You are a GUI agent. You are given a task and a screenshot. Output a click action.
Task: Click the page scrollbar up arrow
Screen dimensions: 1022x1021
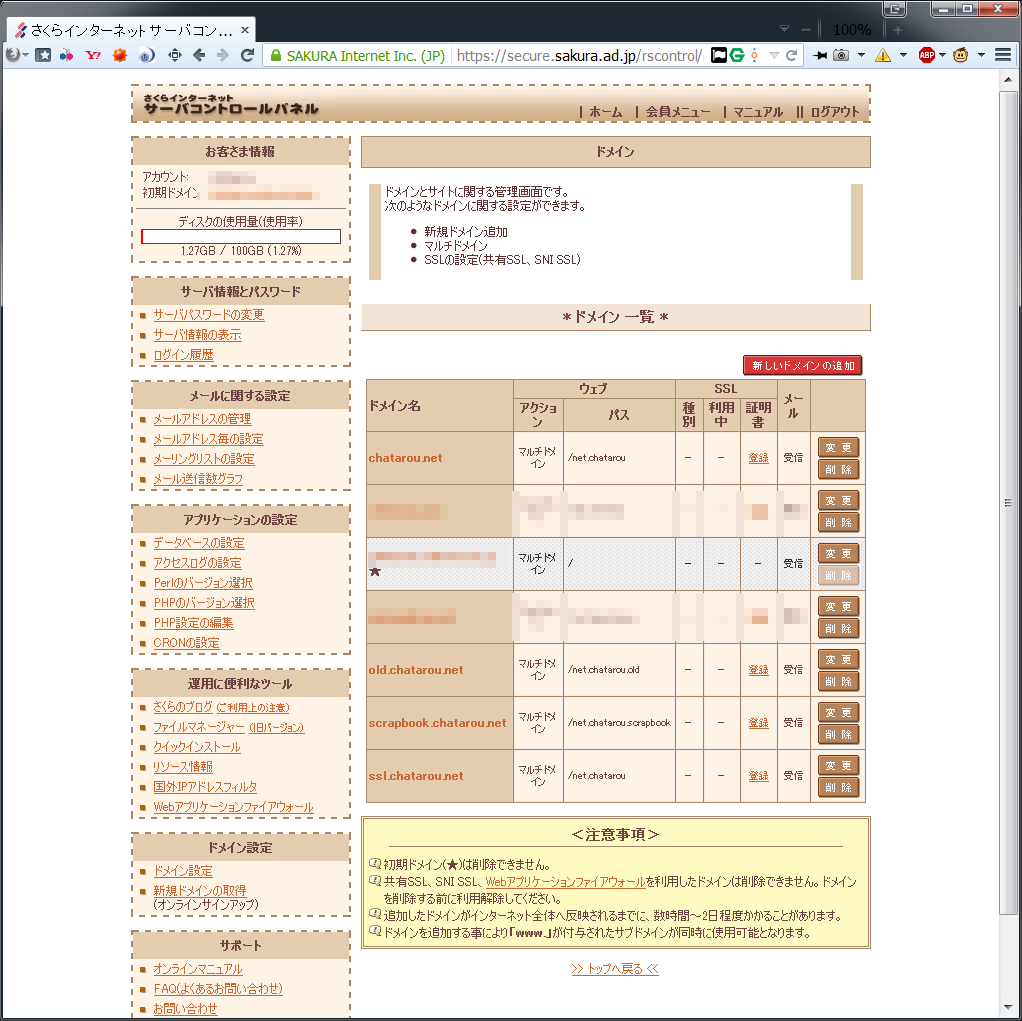[1008, 80]
